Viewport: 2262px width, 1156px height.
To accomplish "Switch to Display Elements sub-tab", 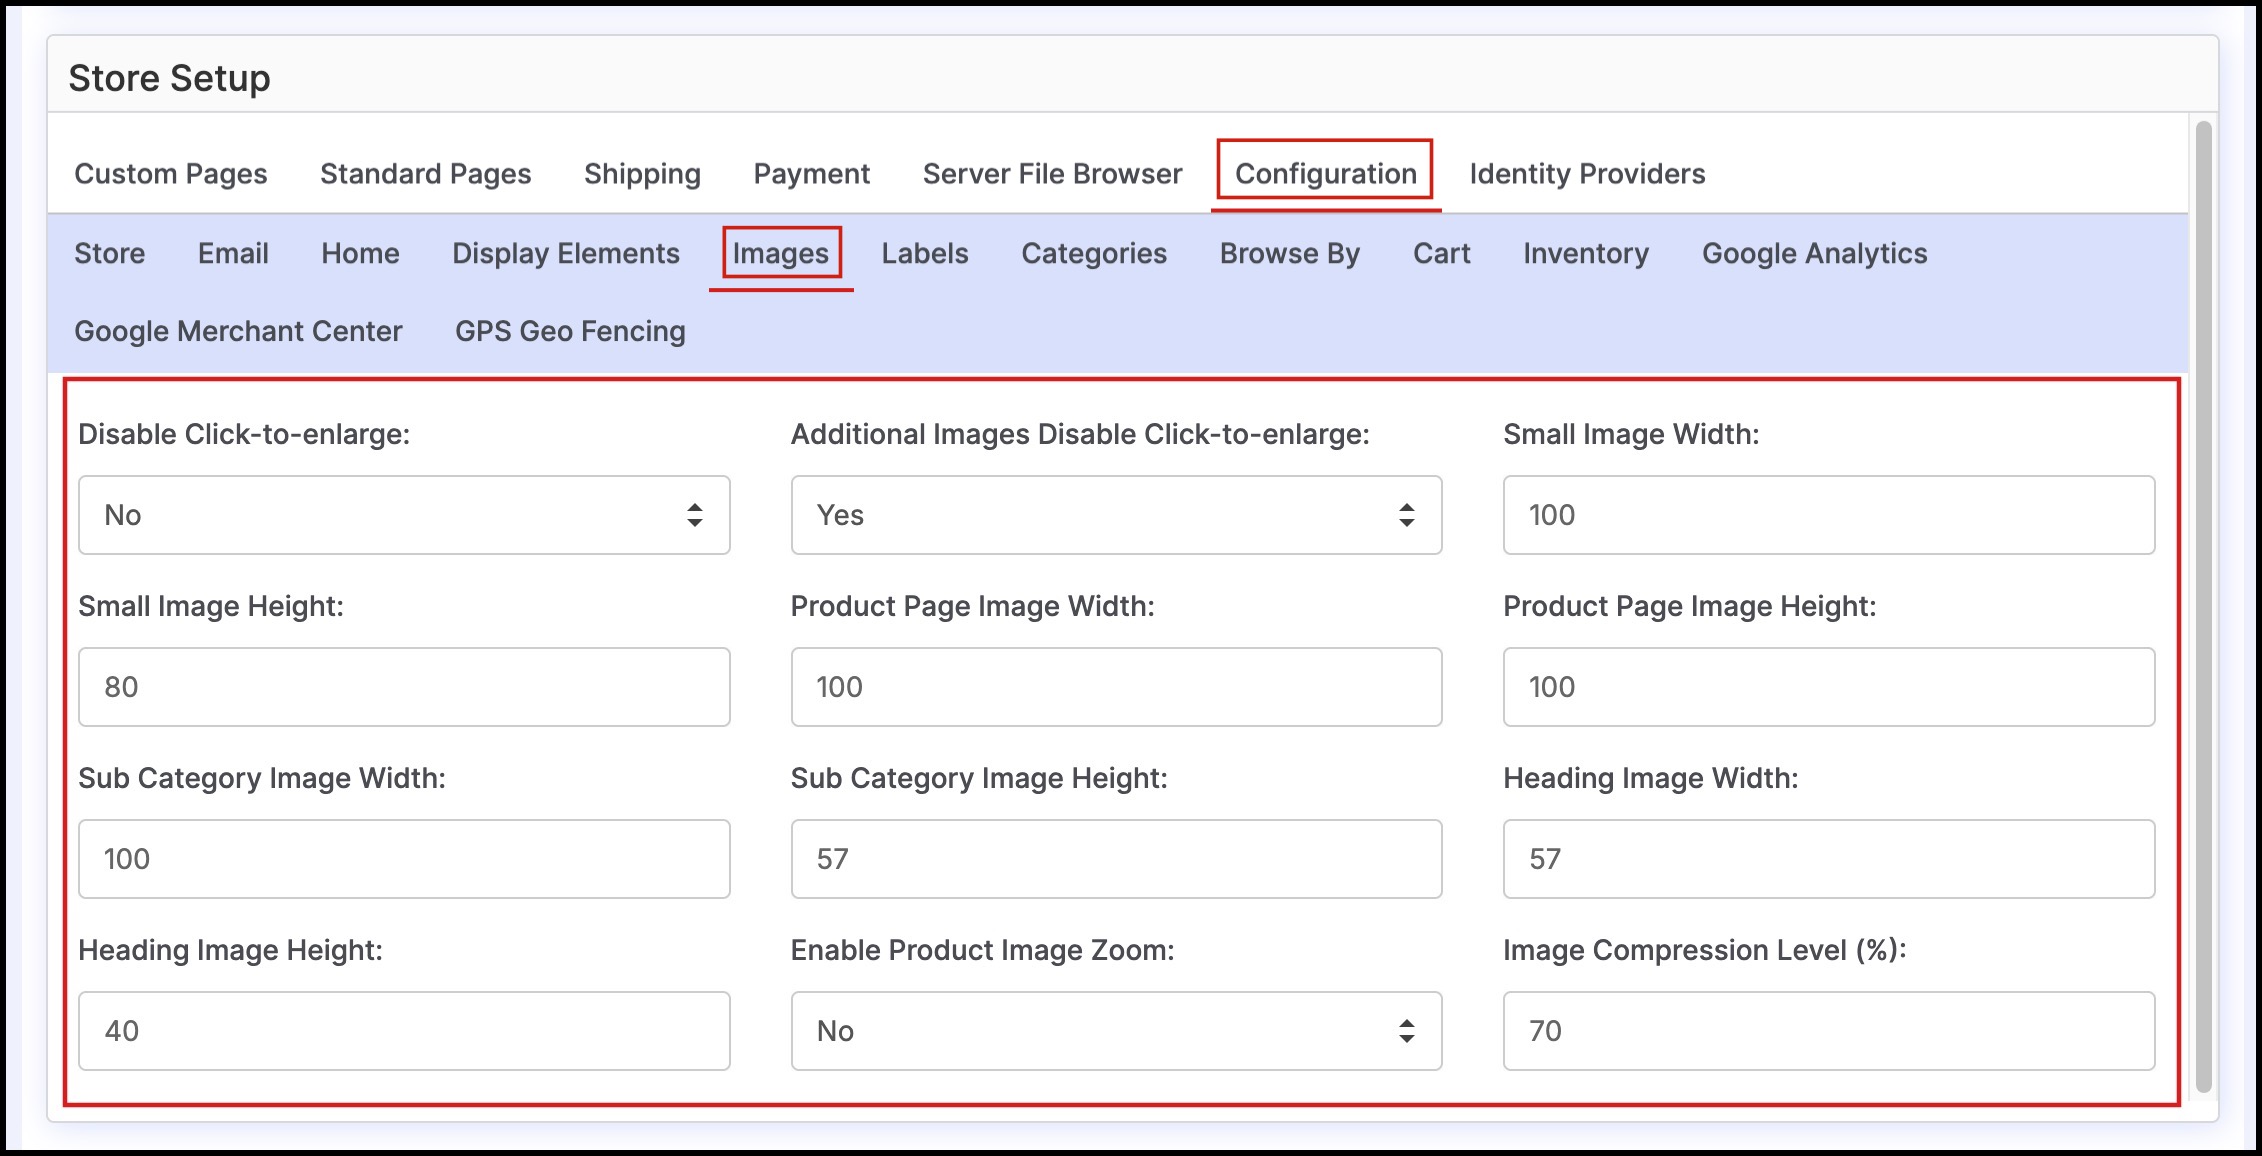I will click(x=566, y=254).
